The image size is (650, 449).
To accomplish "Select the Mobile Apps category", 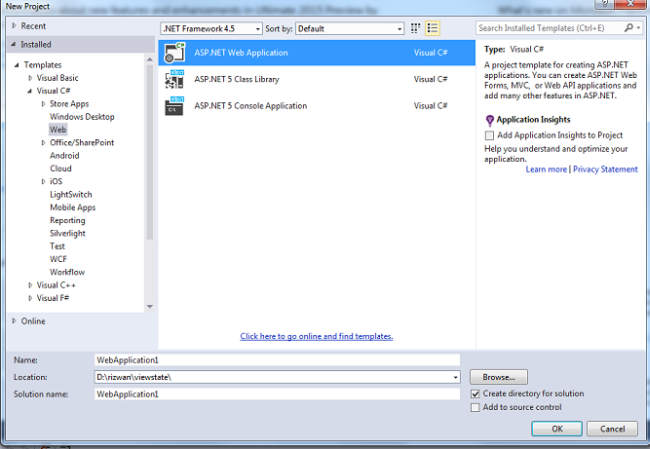I will point(73,207).
